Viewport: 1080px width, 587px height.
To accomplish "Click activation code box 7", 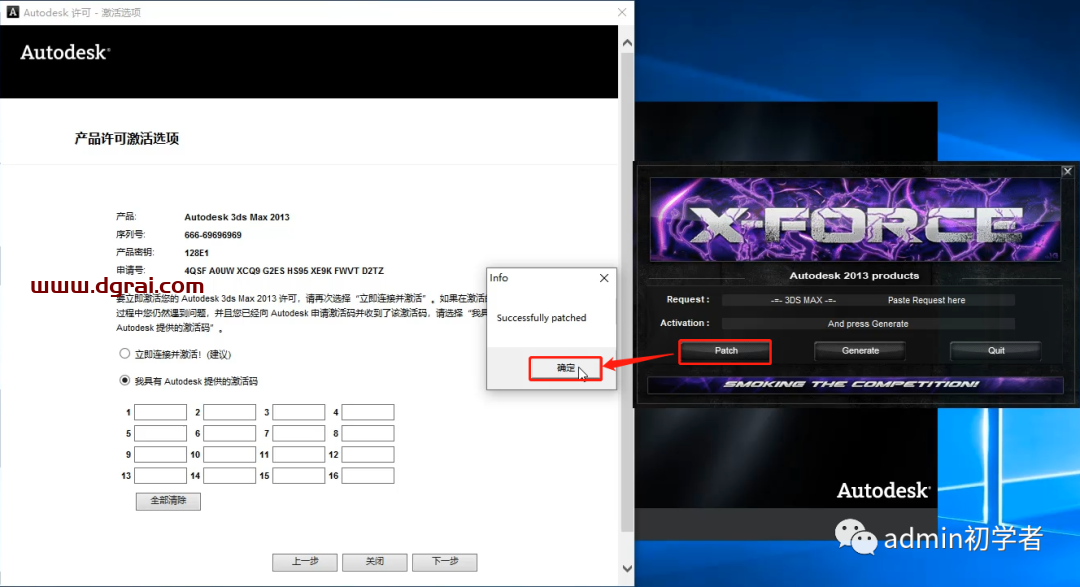I will [x=299, y=433].
